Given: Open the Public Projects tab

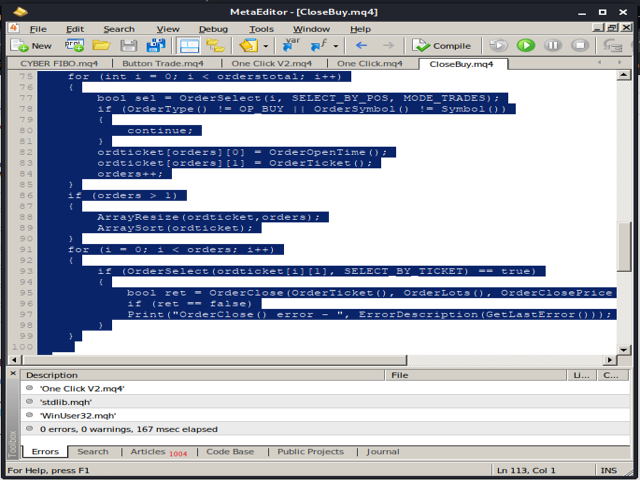Looking at the screenshot, I should pos(311,452).
